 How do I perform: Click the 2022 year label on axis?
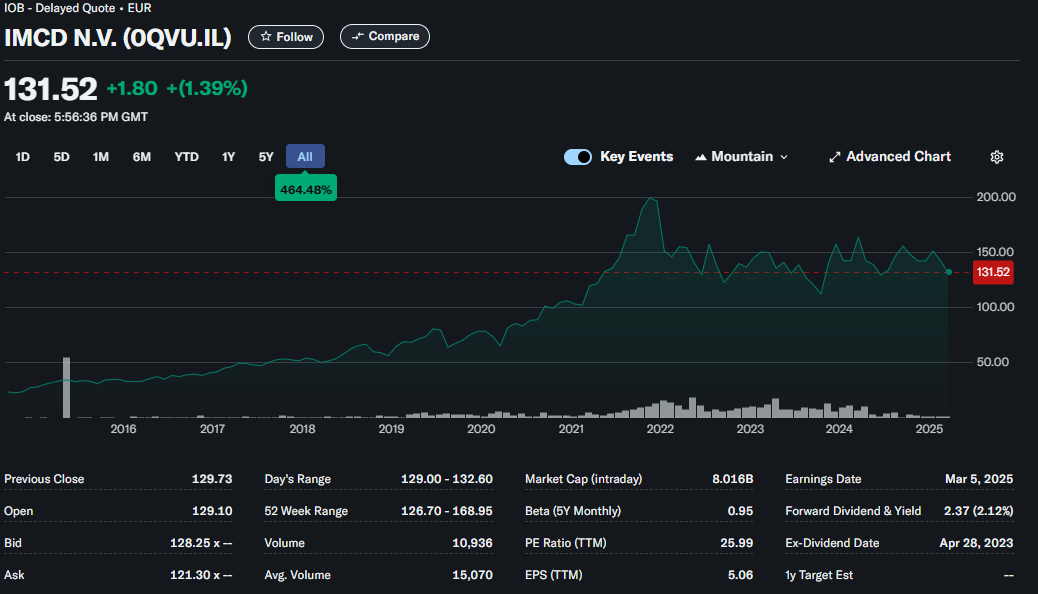click(x=660, y=429)
